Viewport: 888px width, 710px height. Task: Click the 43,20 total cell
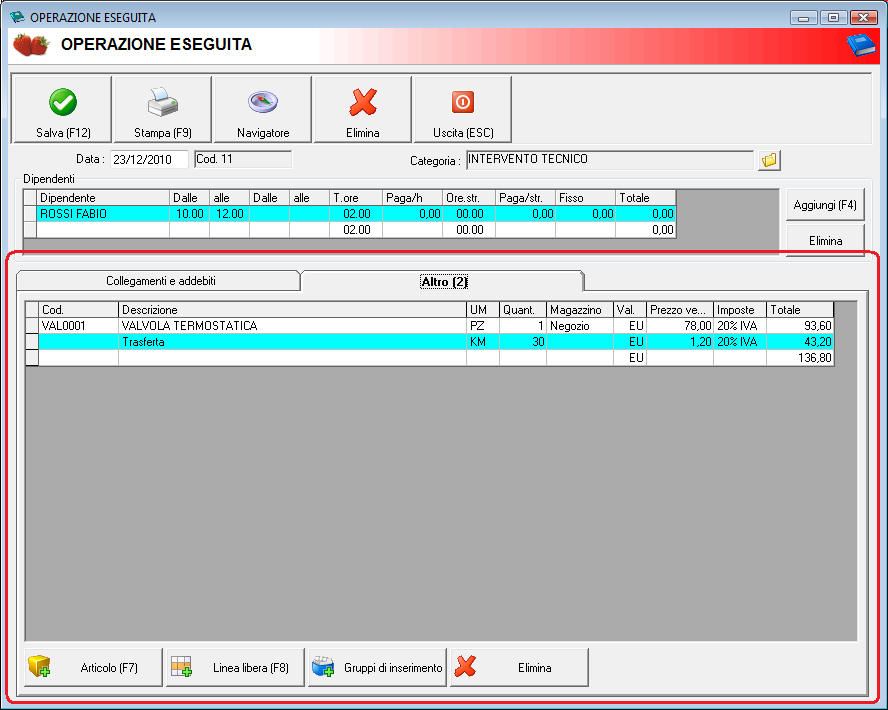[800, 341]
